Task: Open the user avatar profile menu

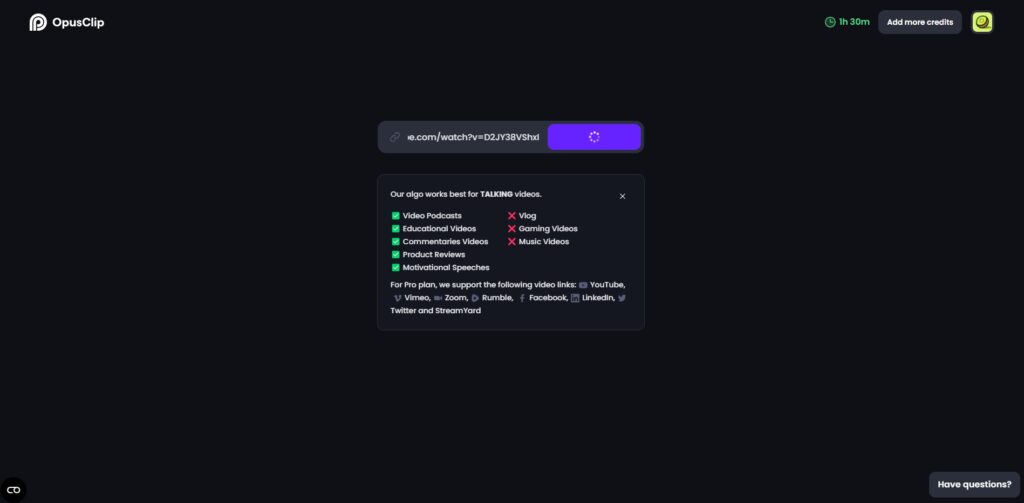Action: coord(982,22)
